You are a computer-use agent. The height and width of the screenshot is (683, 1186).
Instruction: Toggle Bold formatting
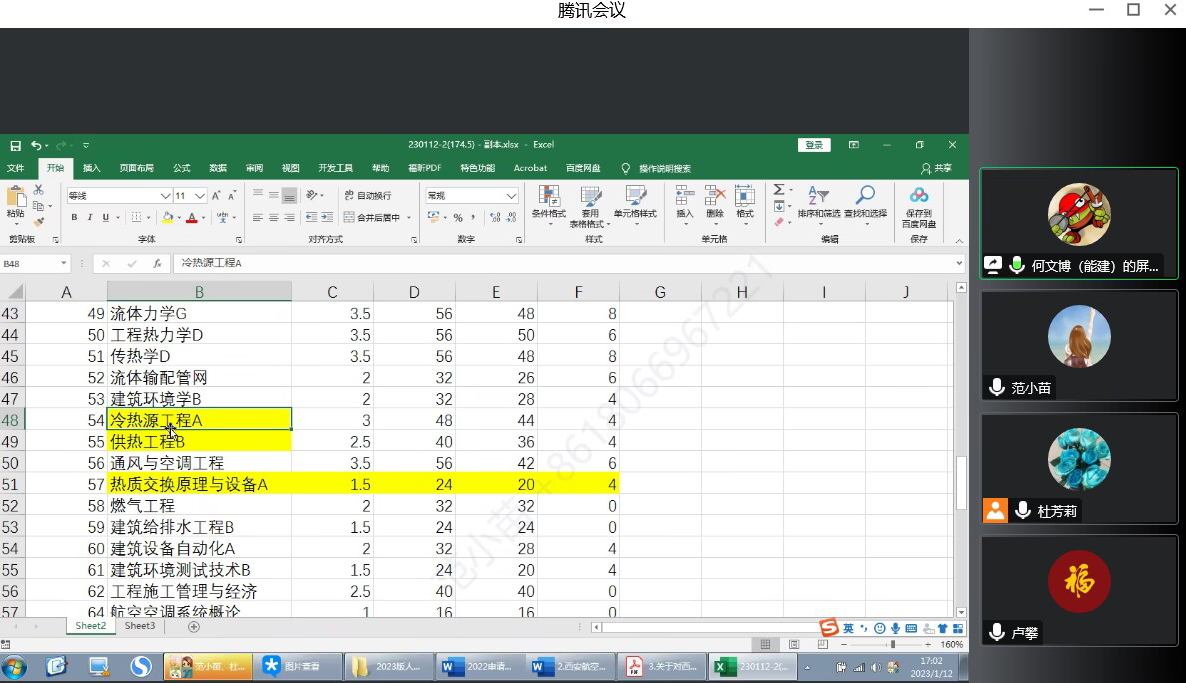pyautogui.click(x=74, y=218)
